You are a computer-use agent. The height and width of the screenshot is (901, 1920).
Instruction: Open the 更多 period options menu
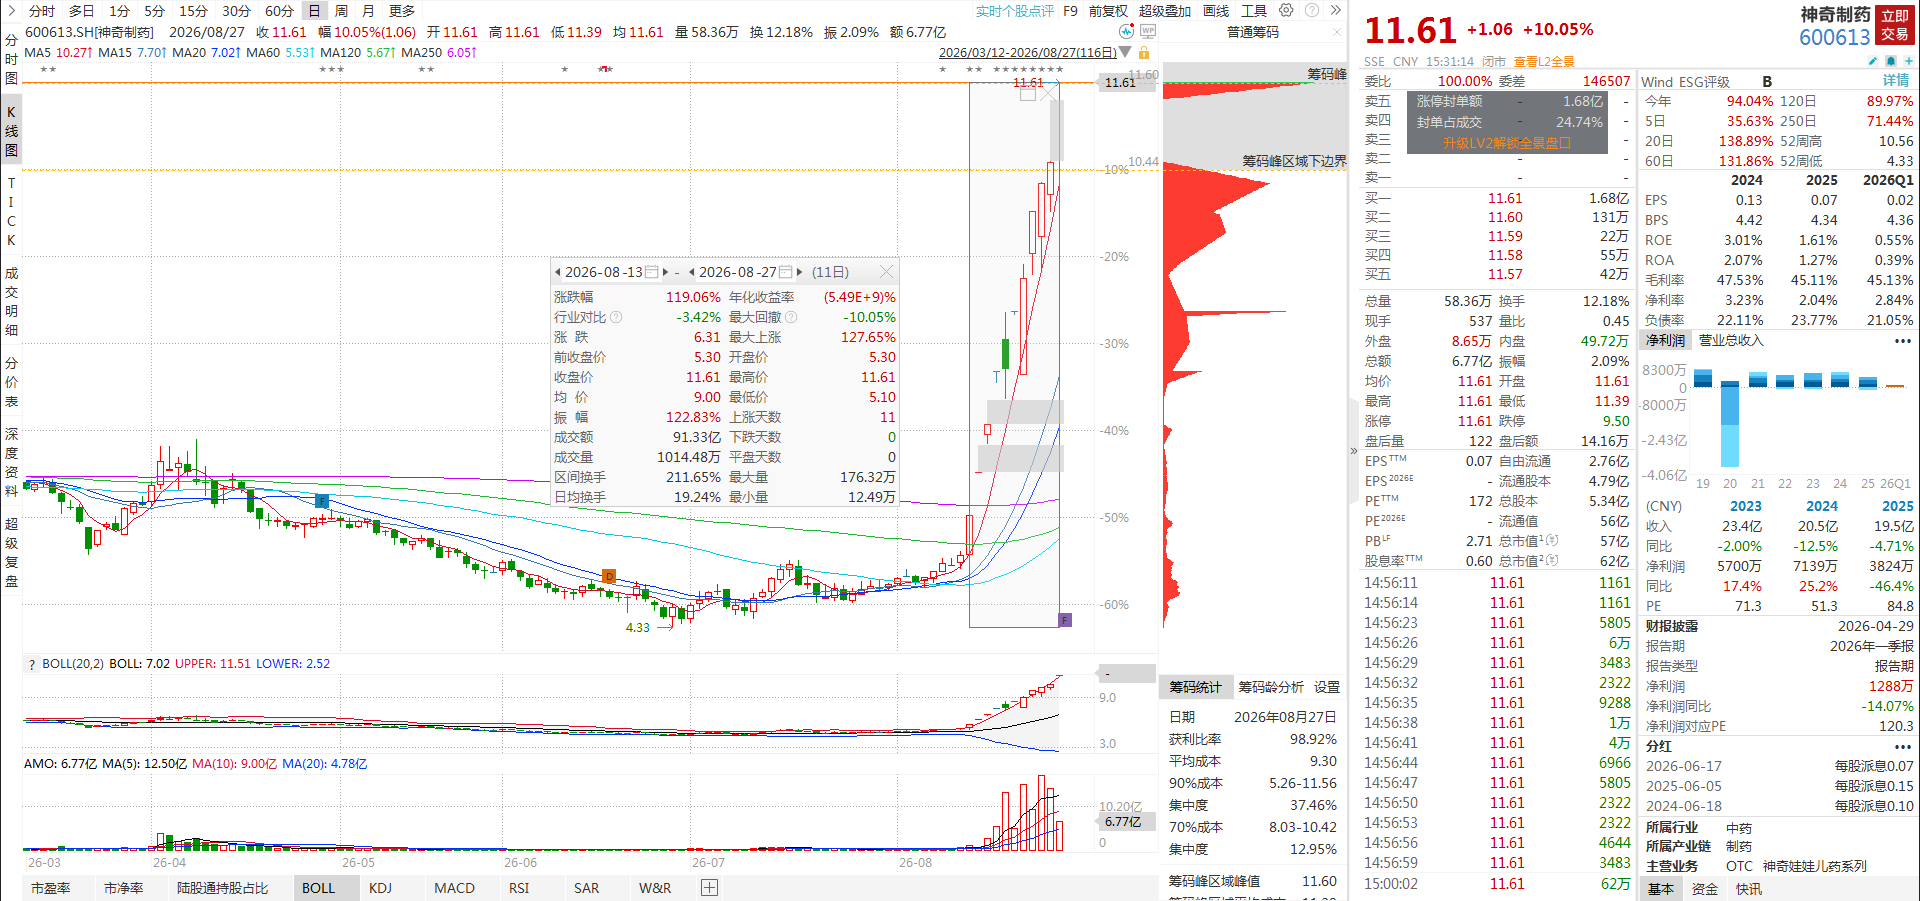[x=402, y=10]
